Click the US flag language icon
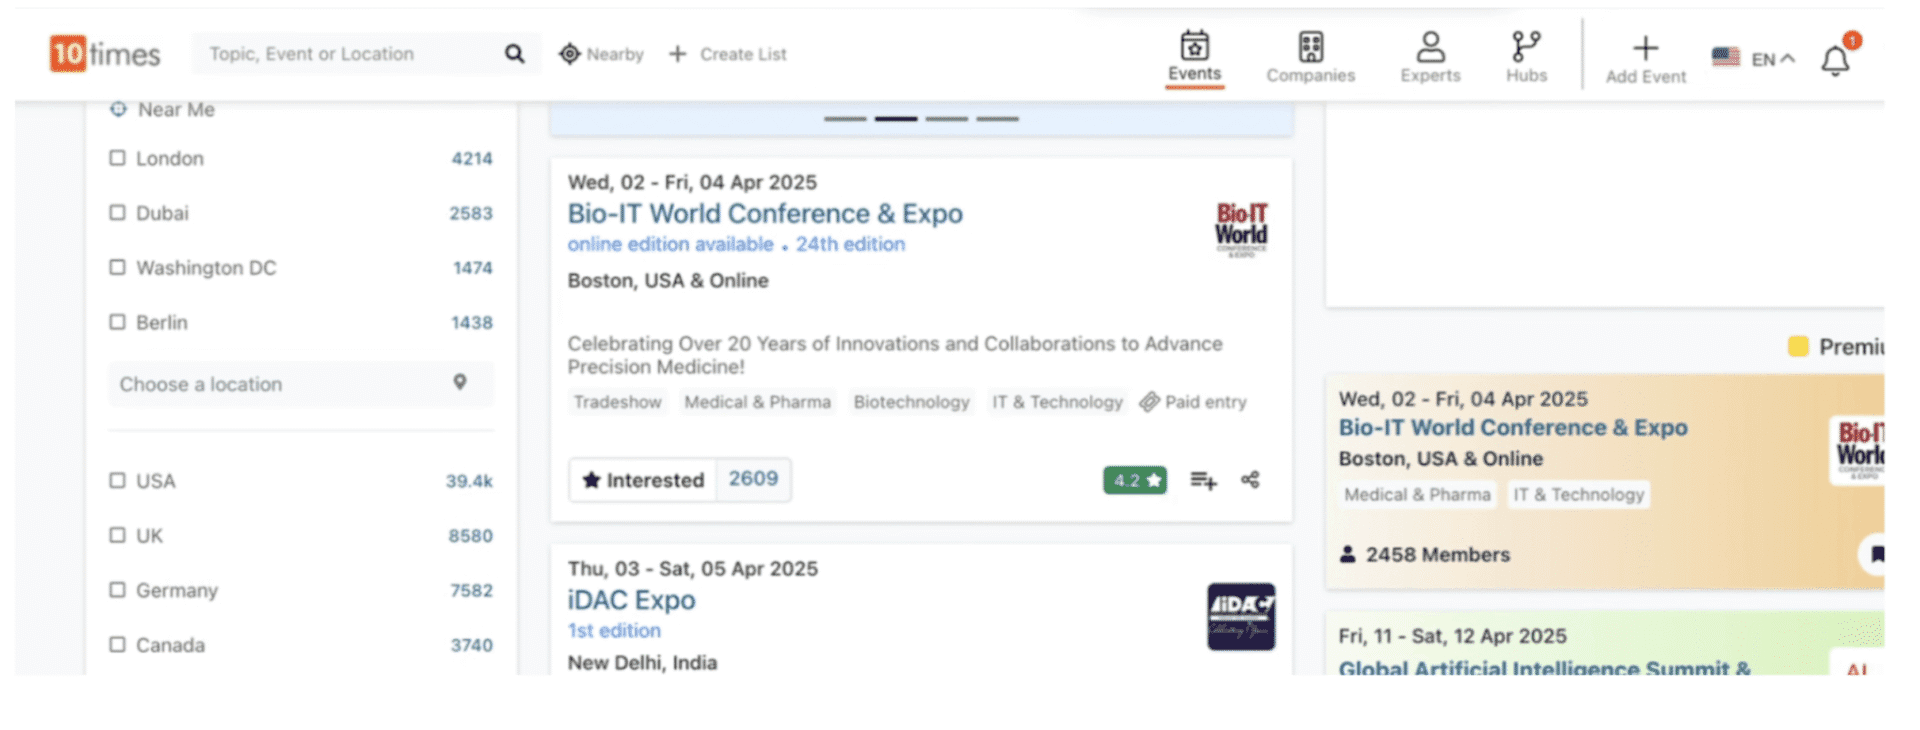The height and width of the screenshot is (730, 1920). 1726,57
